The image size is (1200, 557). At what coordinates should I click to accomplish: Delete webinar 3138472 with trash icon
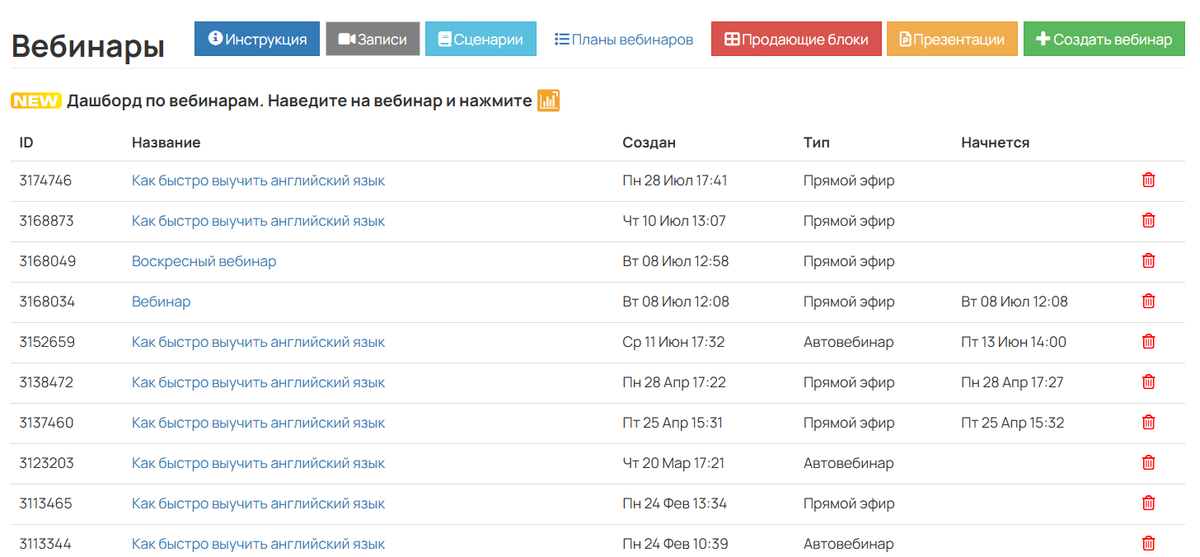tap(1148, 382)
